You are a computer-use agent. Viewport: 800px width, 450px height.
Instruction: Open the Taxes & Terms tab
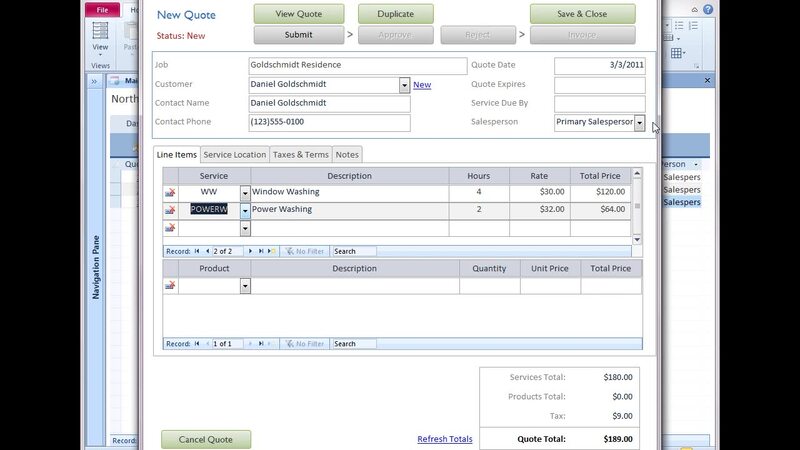point(301,155)
